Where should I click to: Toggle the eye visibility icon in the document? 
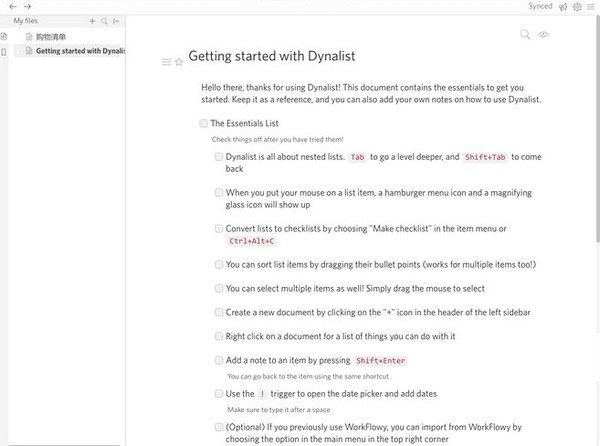click(544, 35)
